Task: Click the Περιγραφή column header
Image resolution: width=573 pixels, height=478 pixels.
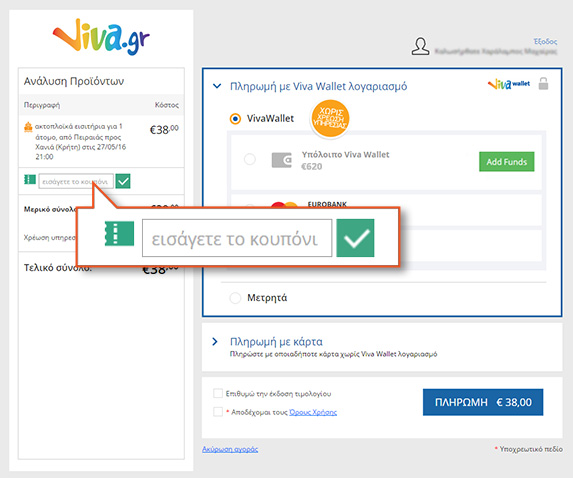Action: [42, 105]
